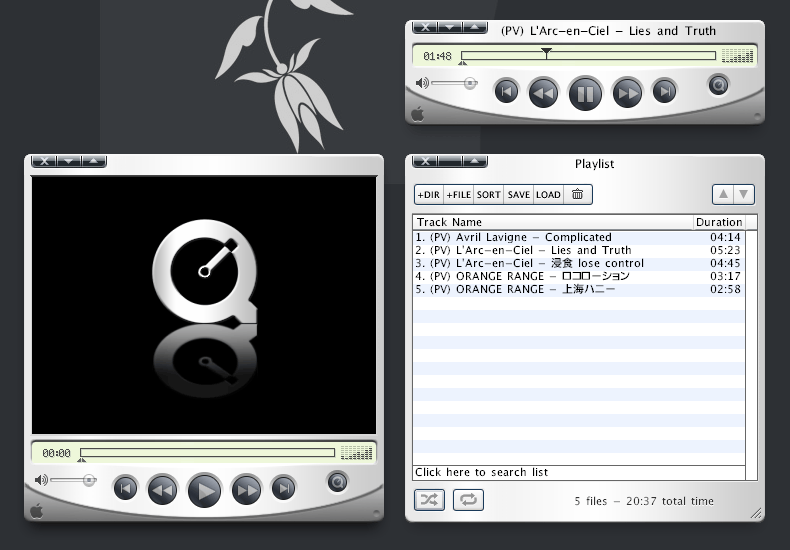
Task: Click the QuickTime logo button in video window
Action: (x=338, y=482)
